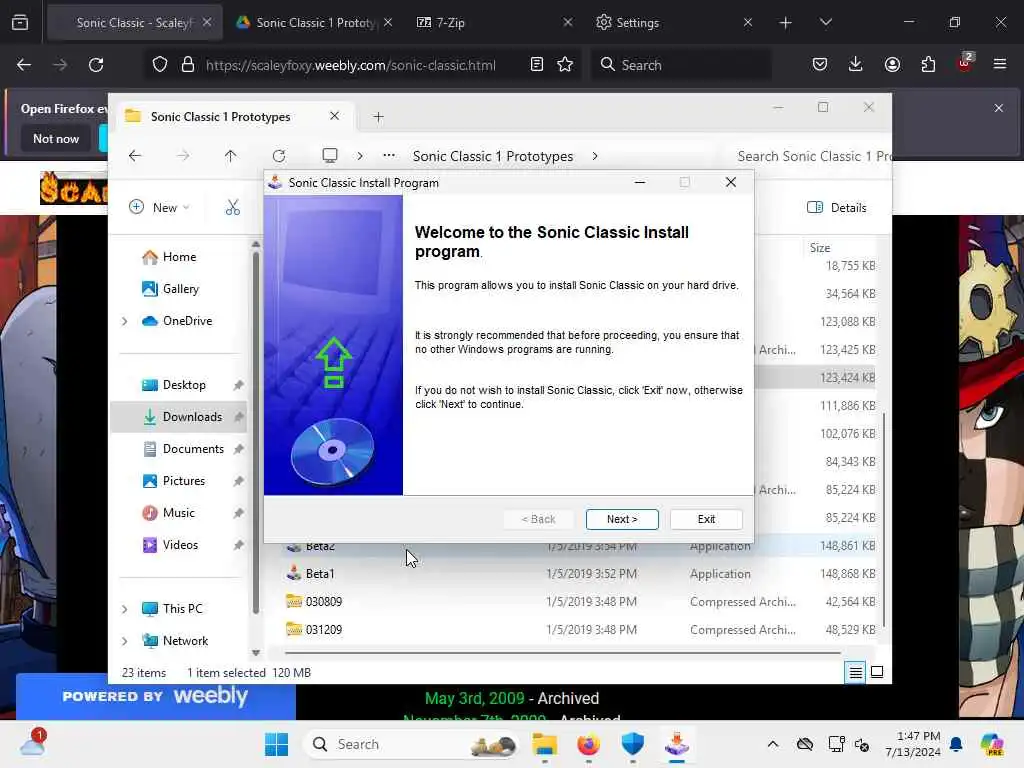Viewport: 1024px width, 768px height.
Task: Select 031209 compressed archive
Action: pyautogui.click(x=580, y=630)
